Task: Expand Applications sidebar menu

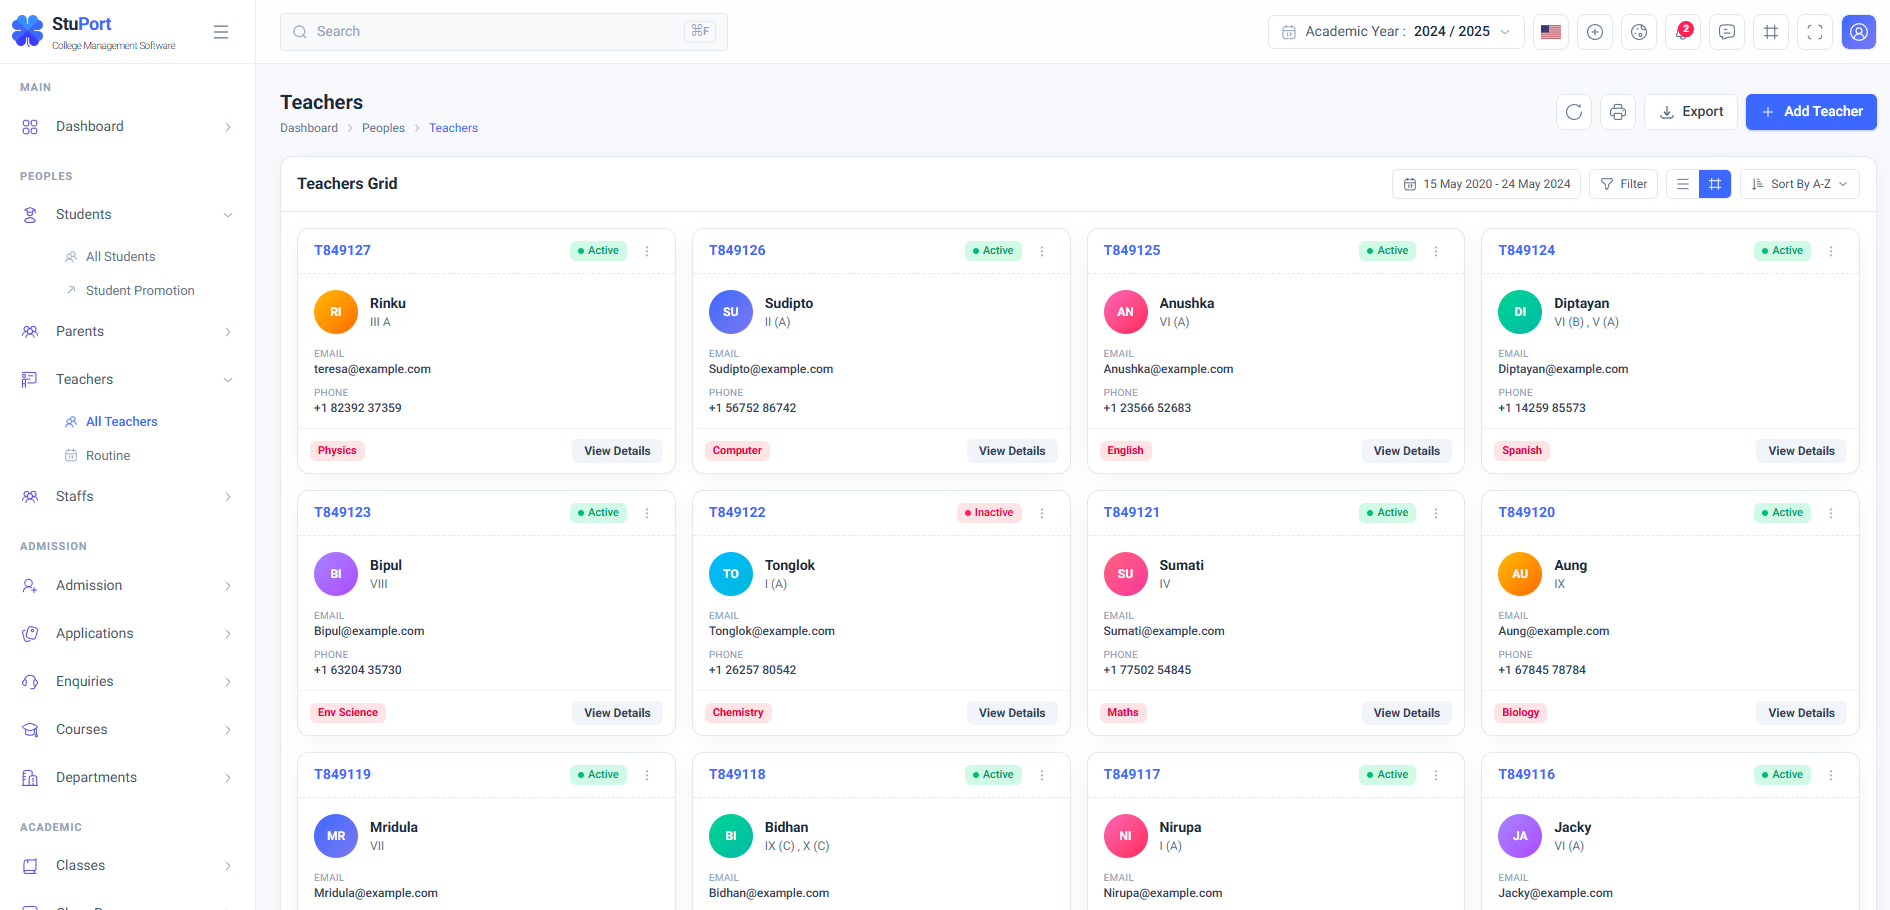Action: pos(127,634)
